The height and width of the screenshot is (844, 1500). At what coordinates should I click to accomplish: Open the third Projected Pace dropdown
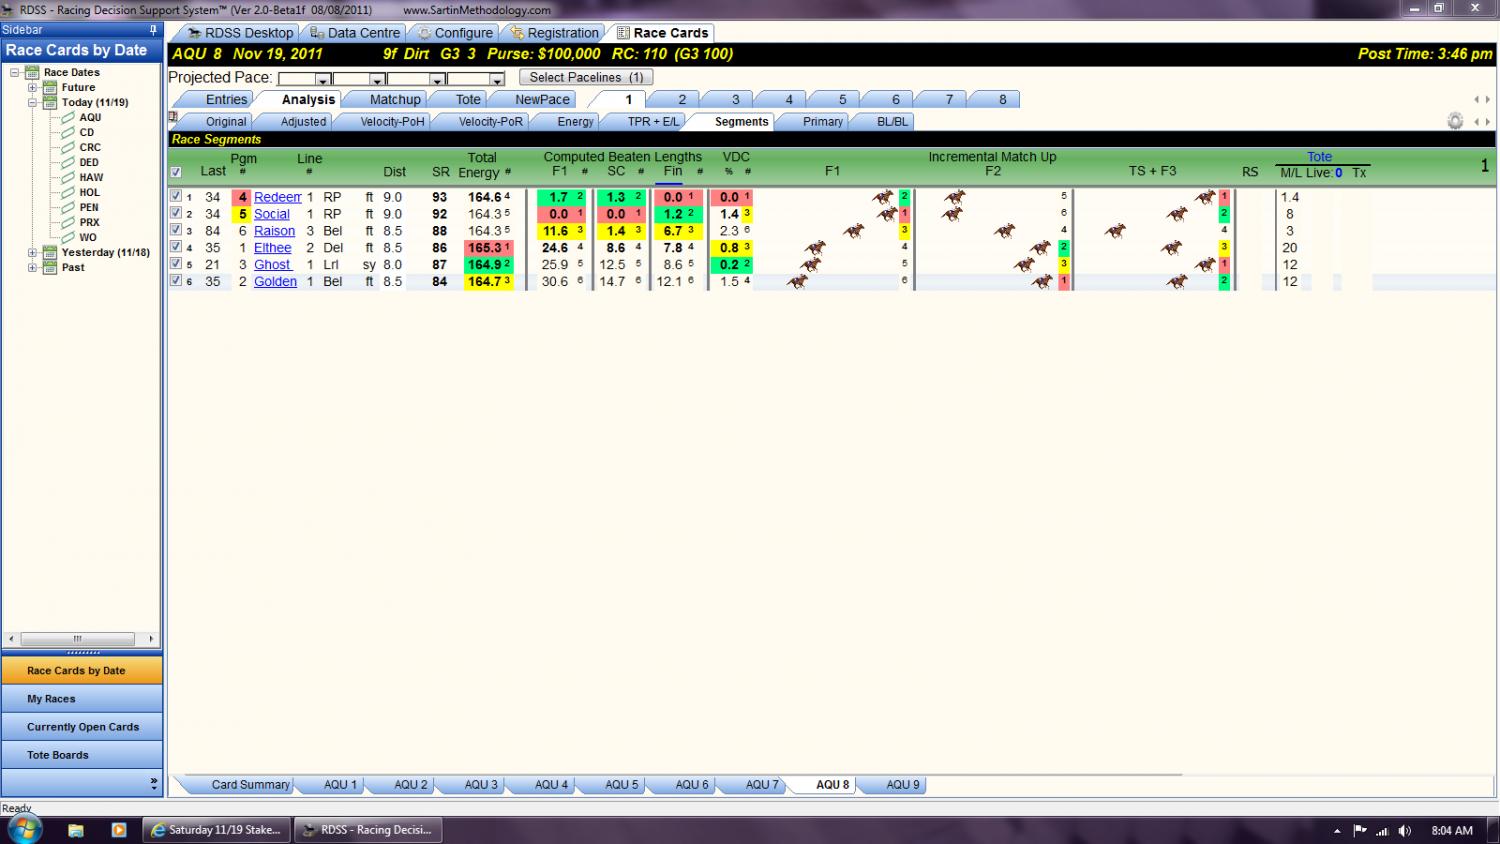tap(437, 79)
